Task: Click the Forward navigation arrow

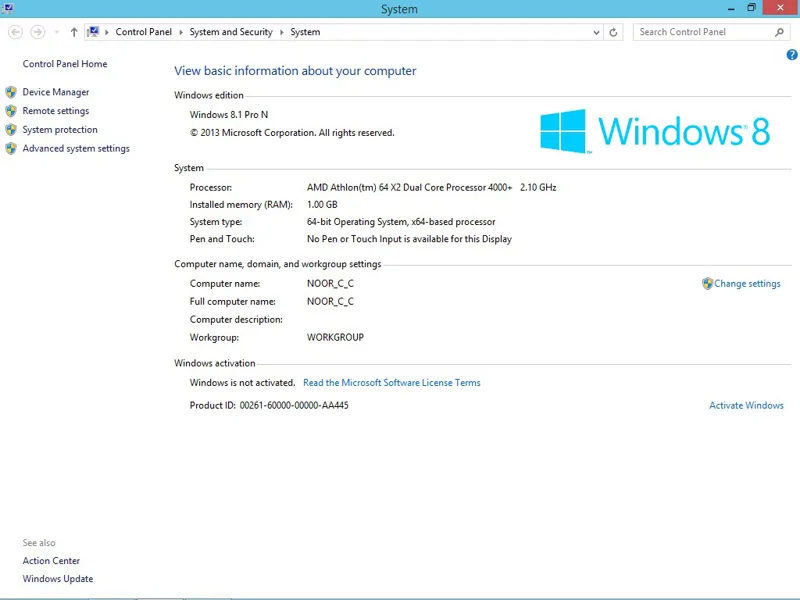Action: pos(38,32)
